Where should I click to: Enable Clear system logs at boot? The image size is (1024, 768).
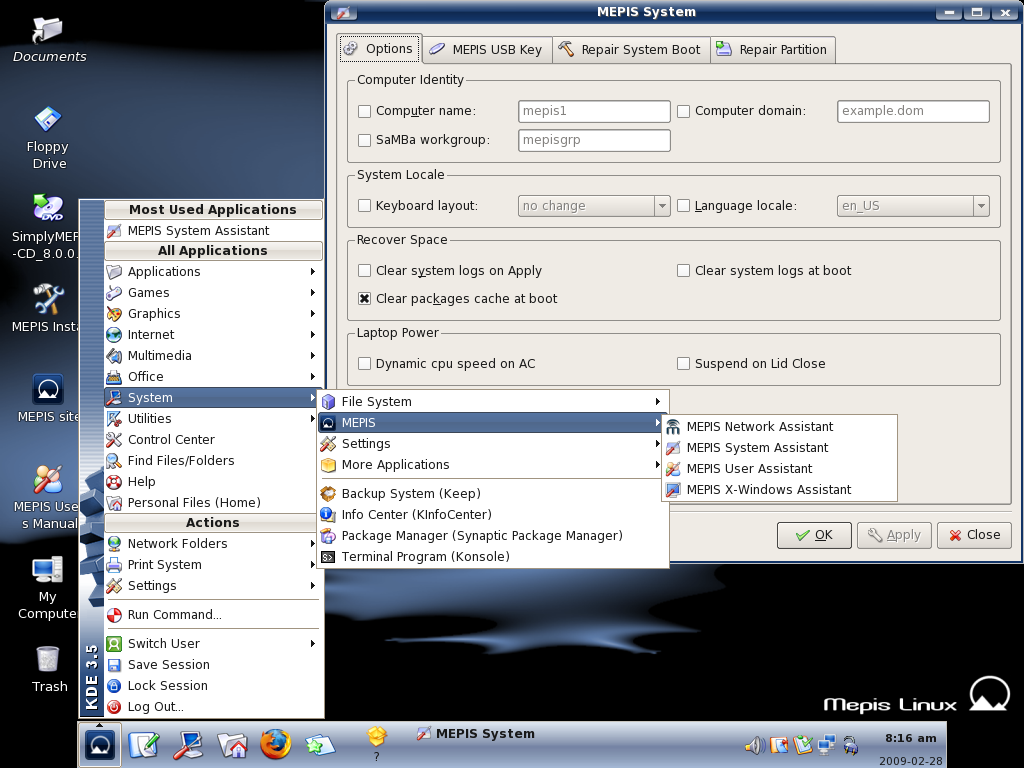click(683, 271)
